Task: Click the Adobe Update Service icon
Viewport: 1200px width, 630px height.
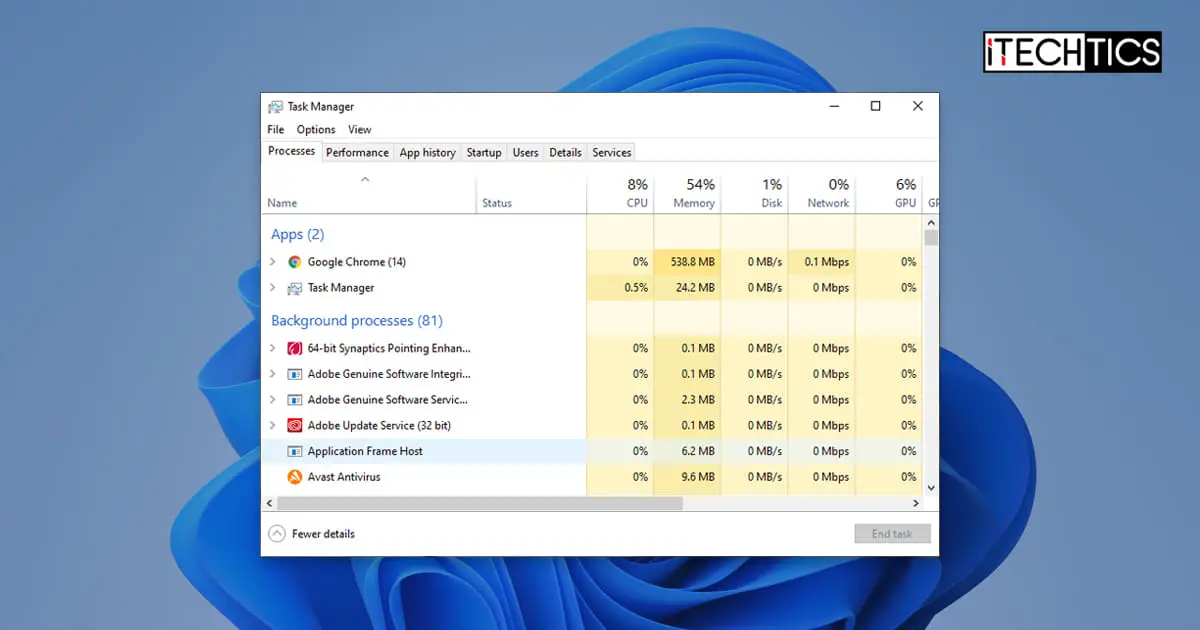Action: point(295,426)
